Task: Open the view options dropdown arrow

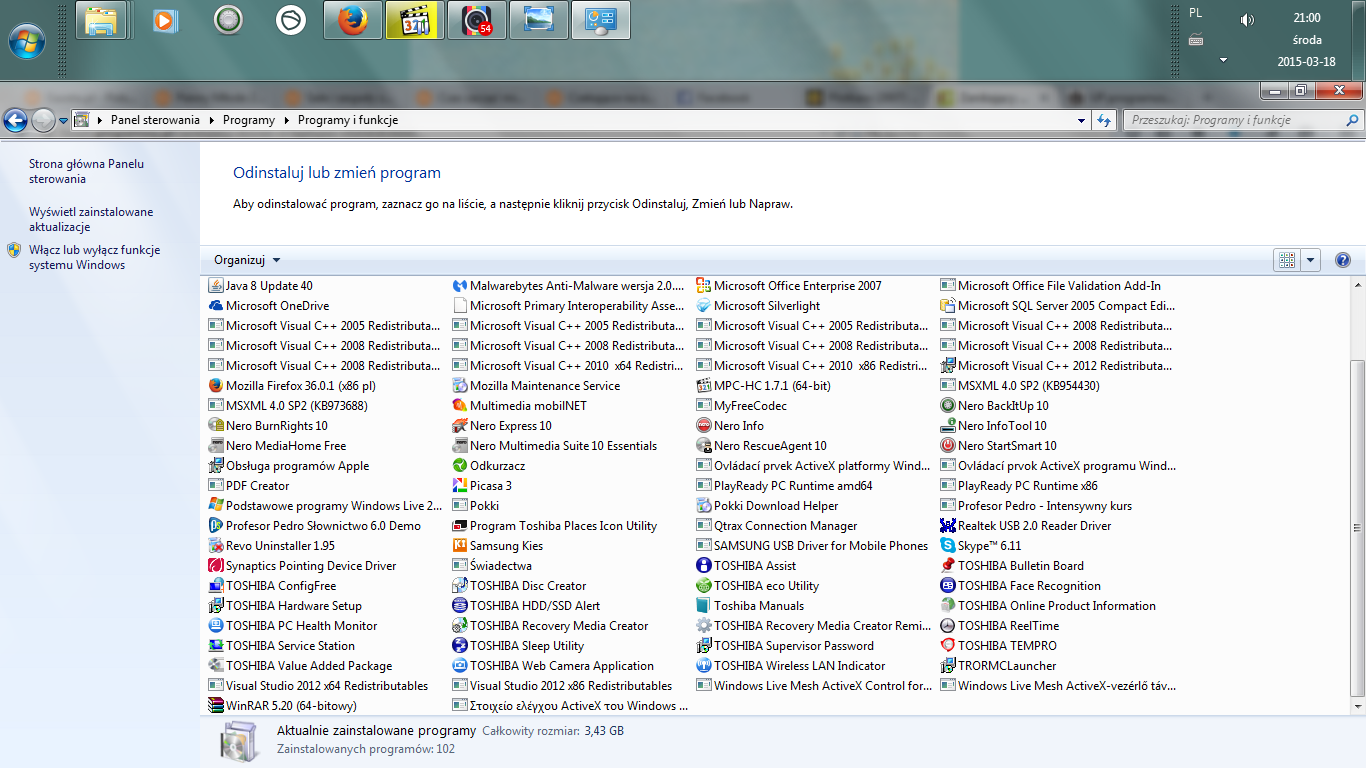Action: pyautogui.click(x=1311, y=260)
